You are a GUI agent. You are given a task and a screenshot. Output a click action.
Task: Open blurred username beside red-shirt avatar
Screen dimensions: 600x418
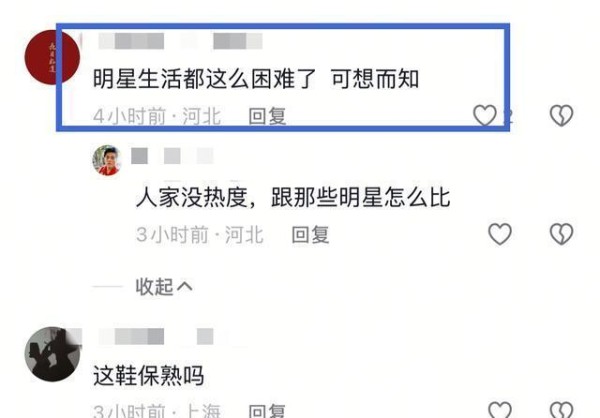[172, 156]
